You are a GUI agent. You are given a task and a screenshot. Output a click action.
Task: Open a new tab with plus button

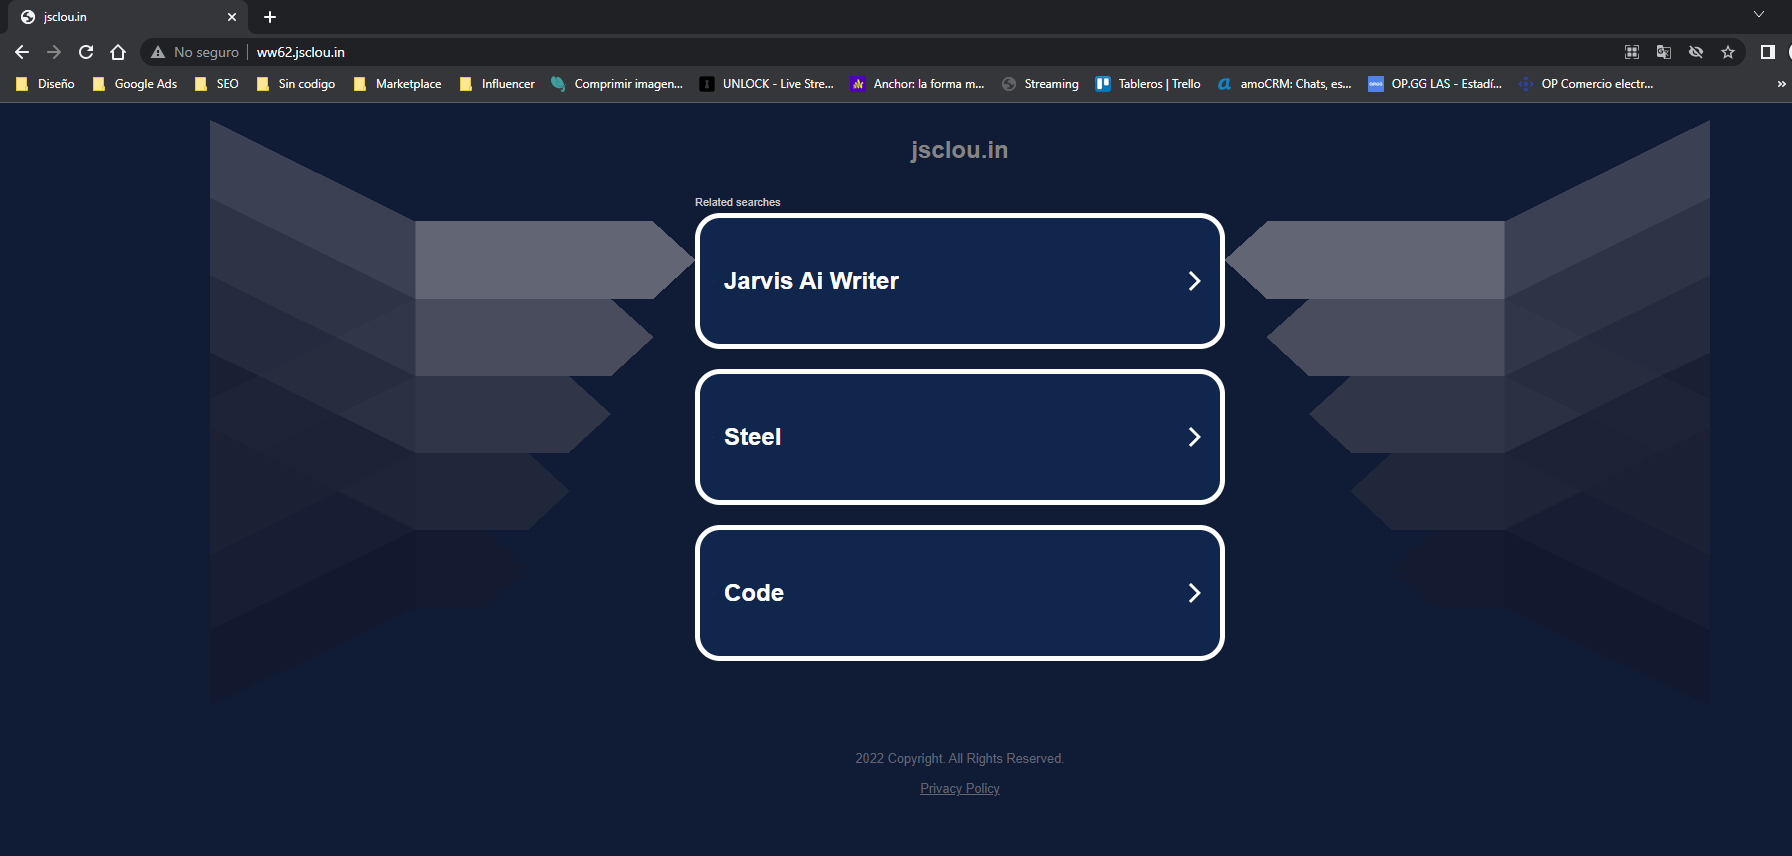point(270,17)
